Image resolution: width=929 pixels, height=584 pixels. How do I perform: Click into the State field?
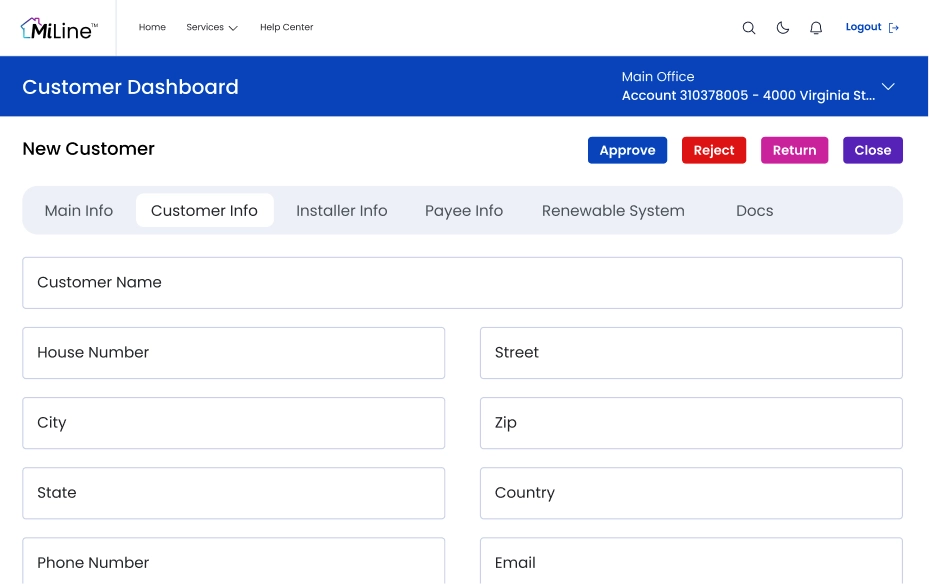[x=233, y=493]
